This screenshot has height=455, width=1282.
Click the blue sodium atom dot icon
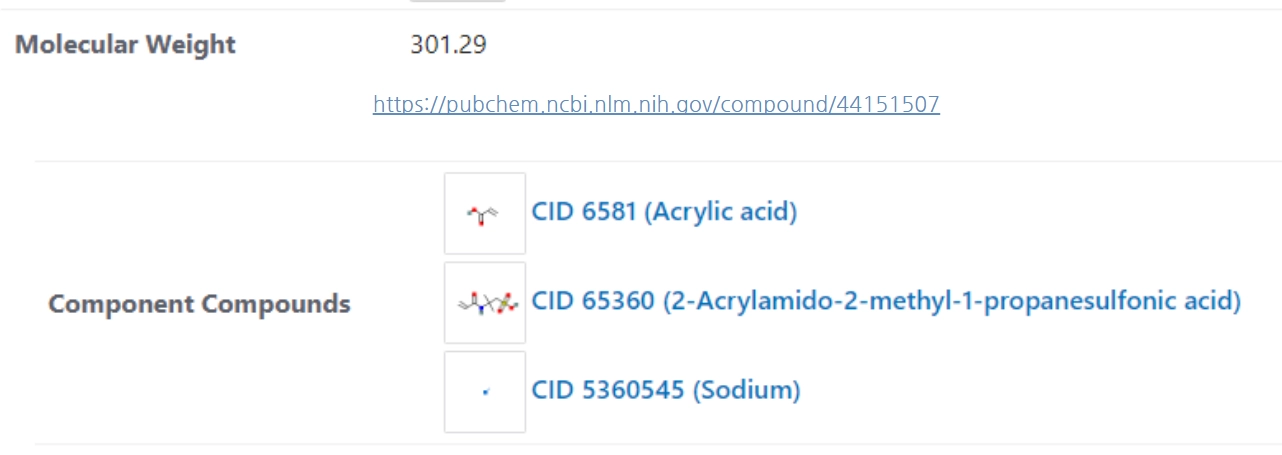[x=485, y=392]
